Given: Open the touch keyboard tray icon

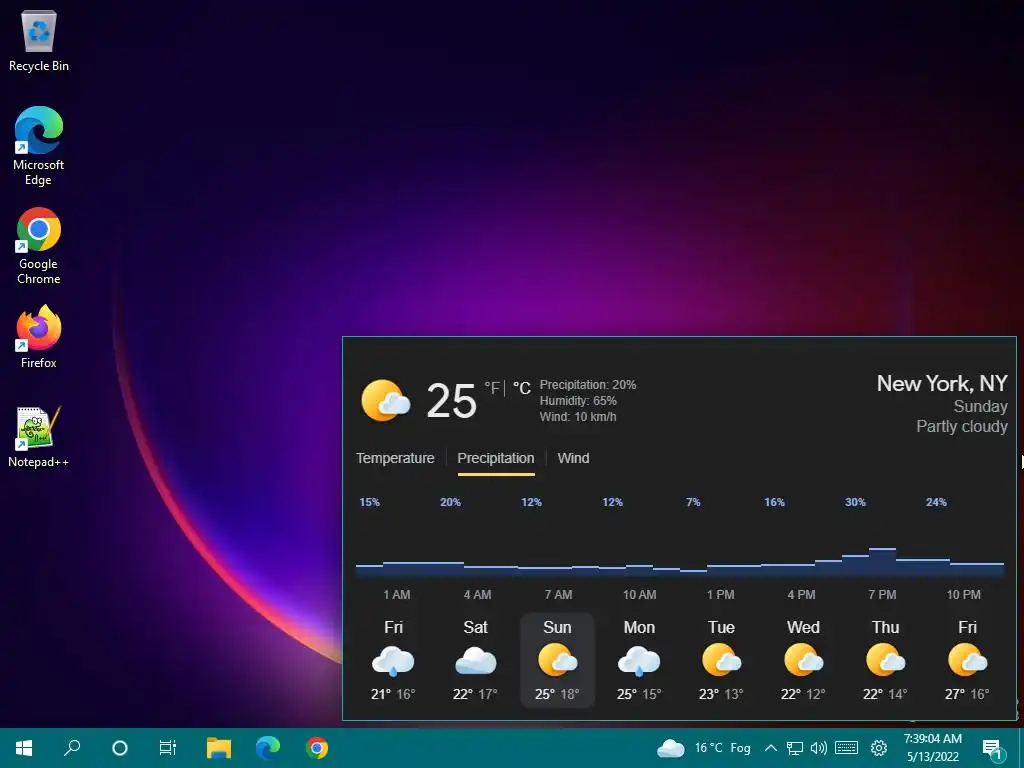Looking at the screenshot, I should [x=846, y=748].
